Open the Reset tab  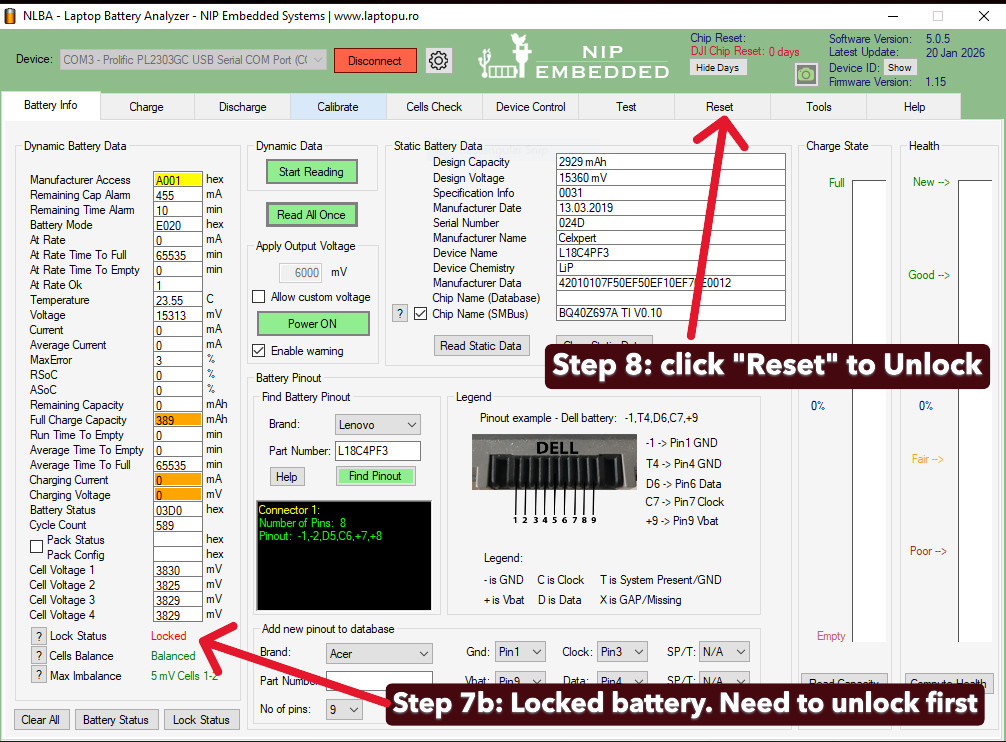coord(720,107)
